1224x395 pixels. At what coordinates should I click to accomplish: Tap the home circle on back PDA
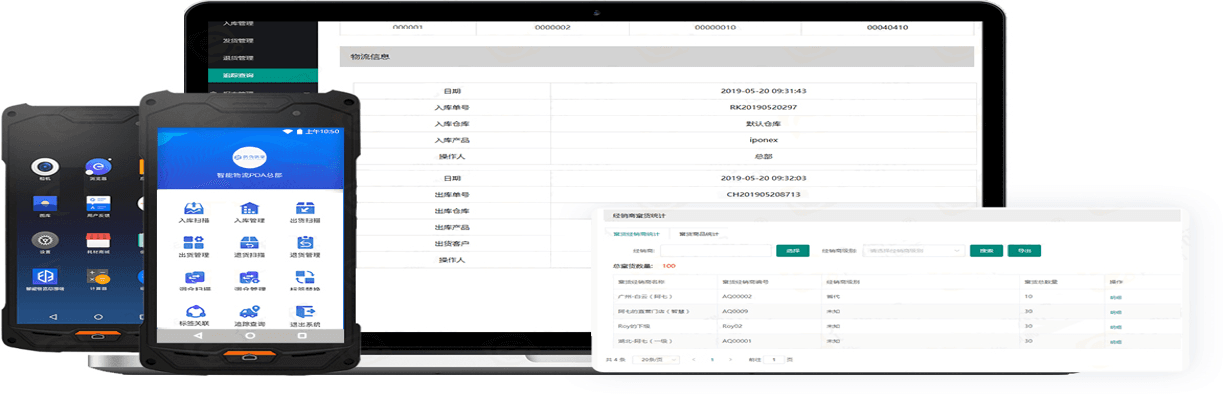(x=97, y=316)
